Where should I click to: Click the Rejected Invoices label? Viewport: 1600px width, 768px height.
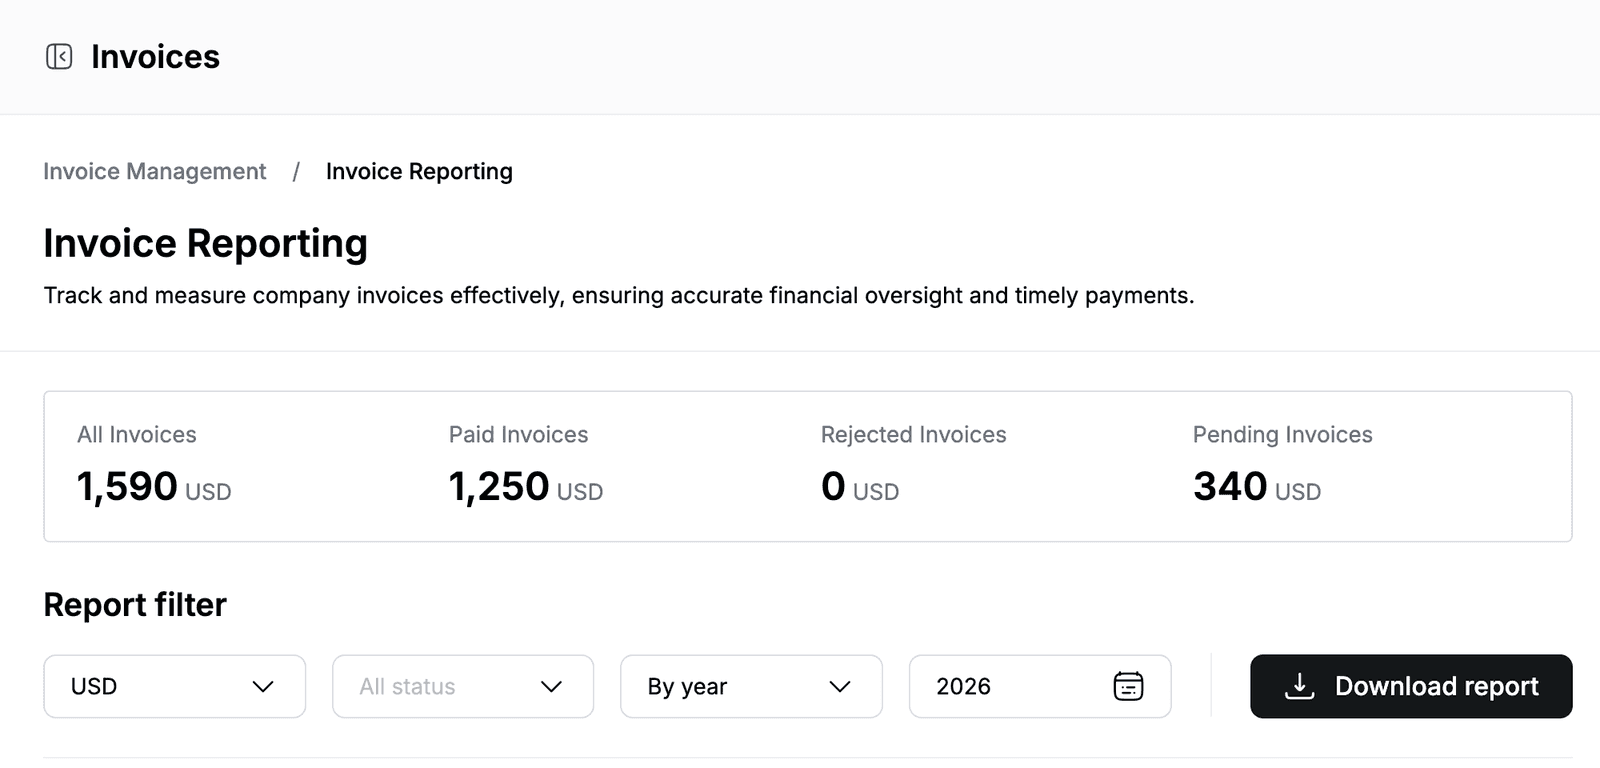coord(914,435)
